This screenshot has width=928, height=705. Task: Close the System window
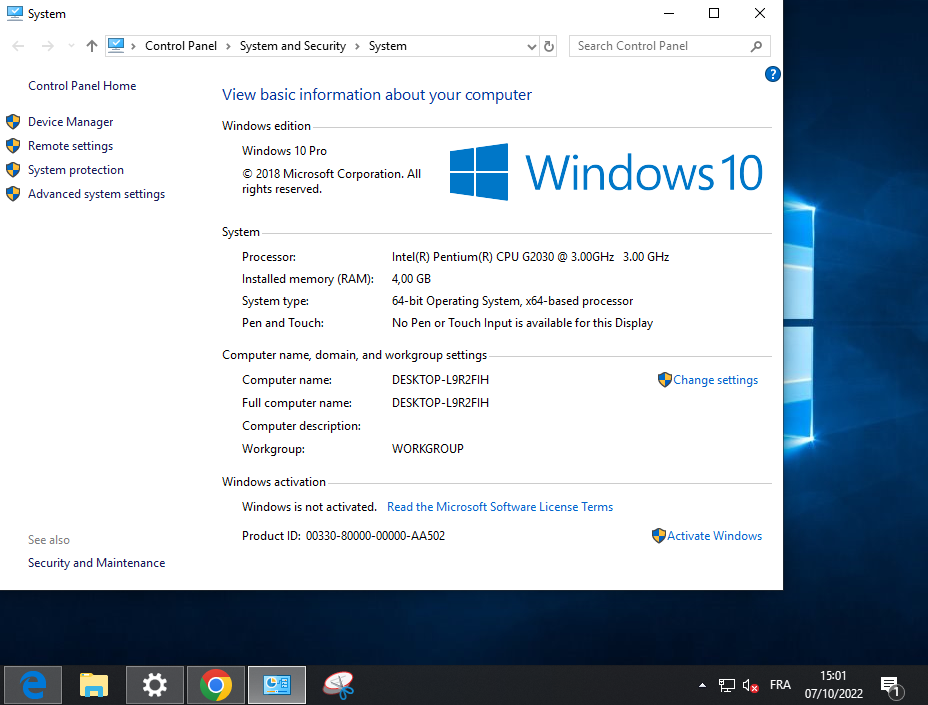760,13
